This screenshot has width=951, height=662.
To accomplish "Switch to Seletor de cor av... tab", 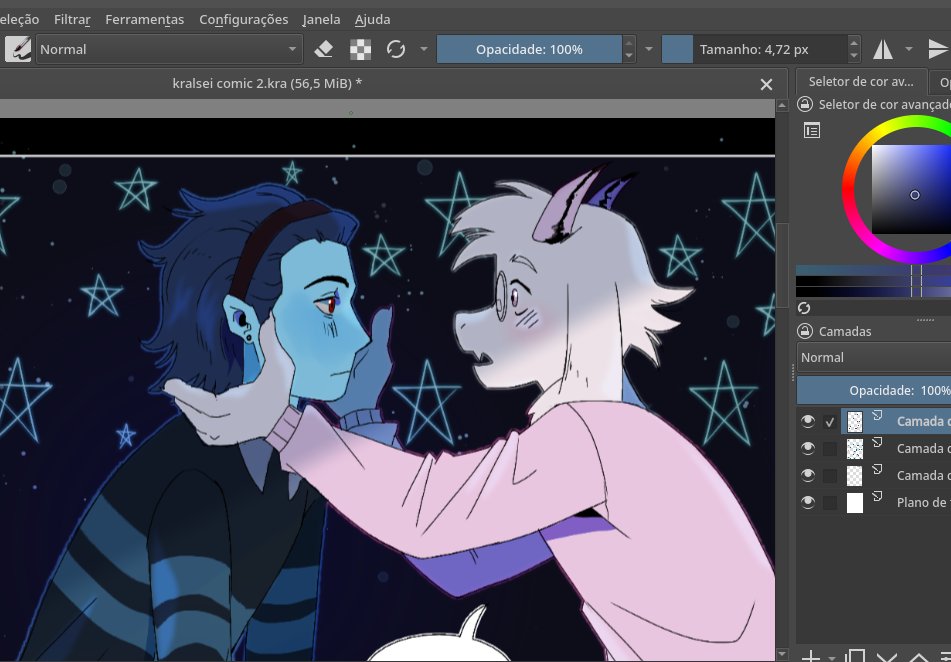I will click(861, 81).
